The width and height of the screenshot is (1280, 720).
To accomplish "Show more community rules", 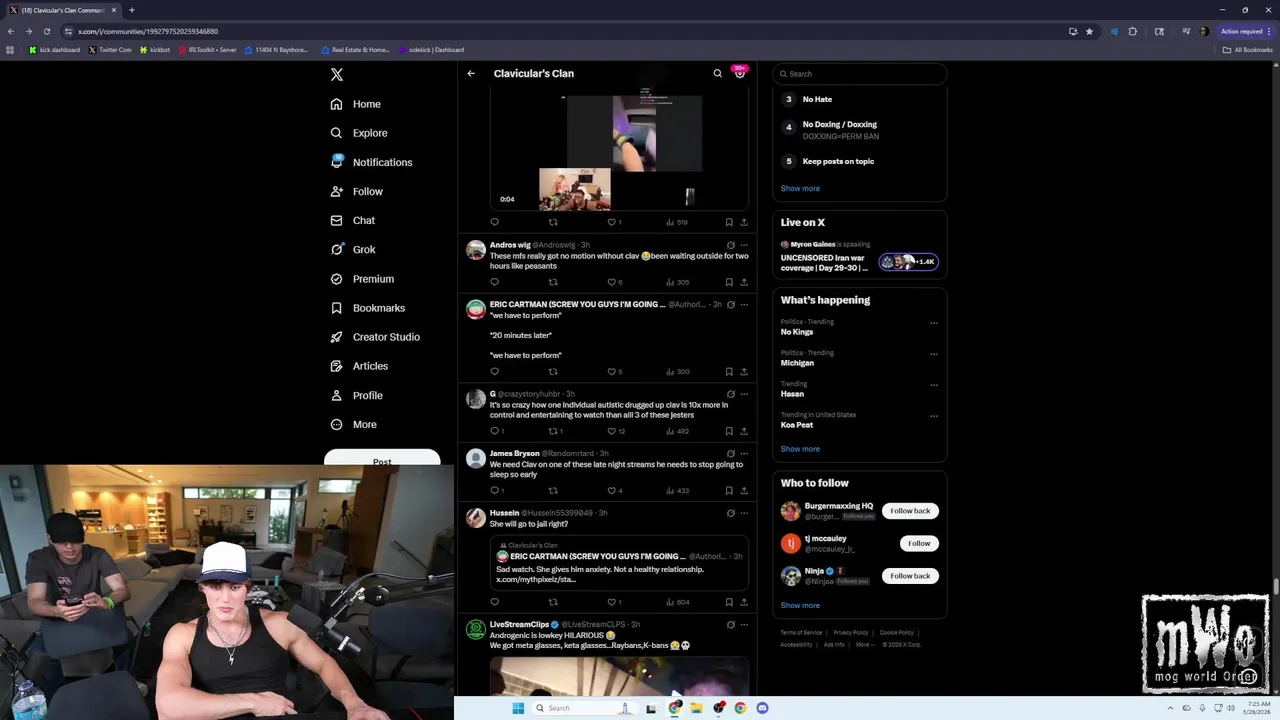I will (x=800, y=188).
